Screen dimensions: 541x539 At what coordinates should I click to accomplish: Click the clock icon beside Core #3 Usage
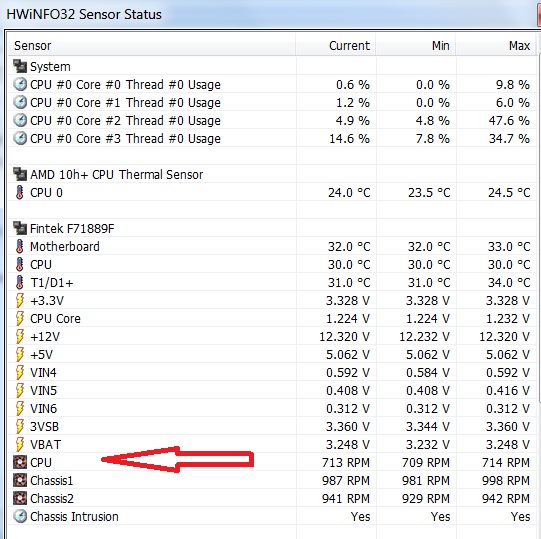20,138
